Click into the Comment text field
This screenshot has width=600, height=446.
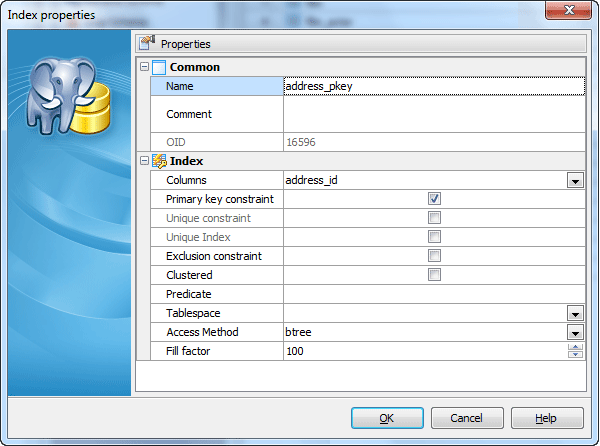click(433, 114)
